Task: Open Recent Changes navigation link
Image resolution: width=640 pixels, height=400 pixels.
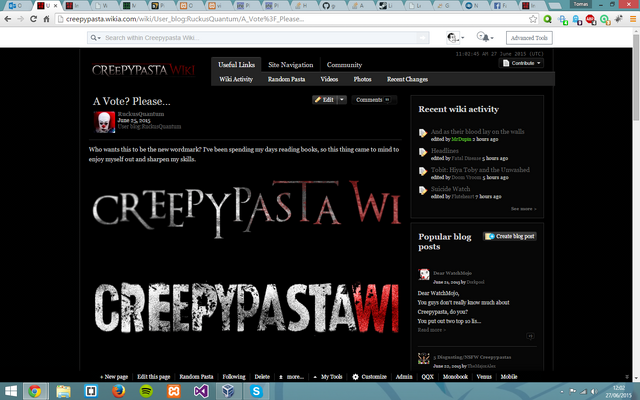Action: point(407,79)
